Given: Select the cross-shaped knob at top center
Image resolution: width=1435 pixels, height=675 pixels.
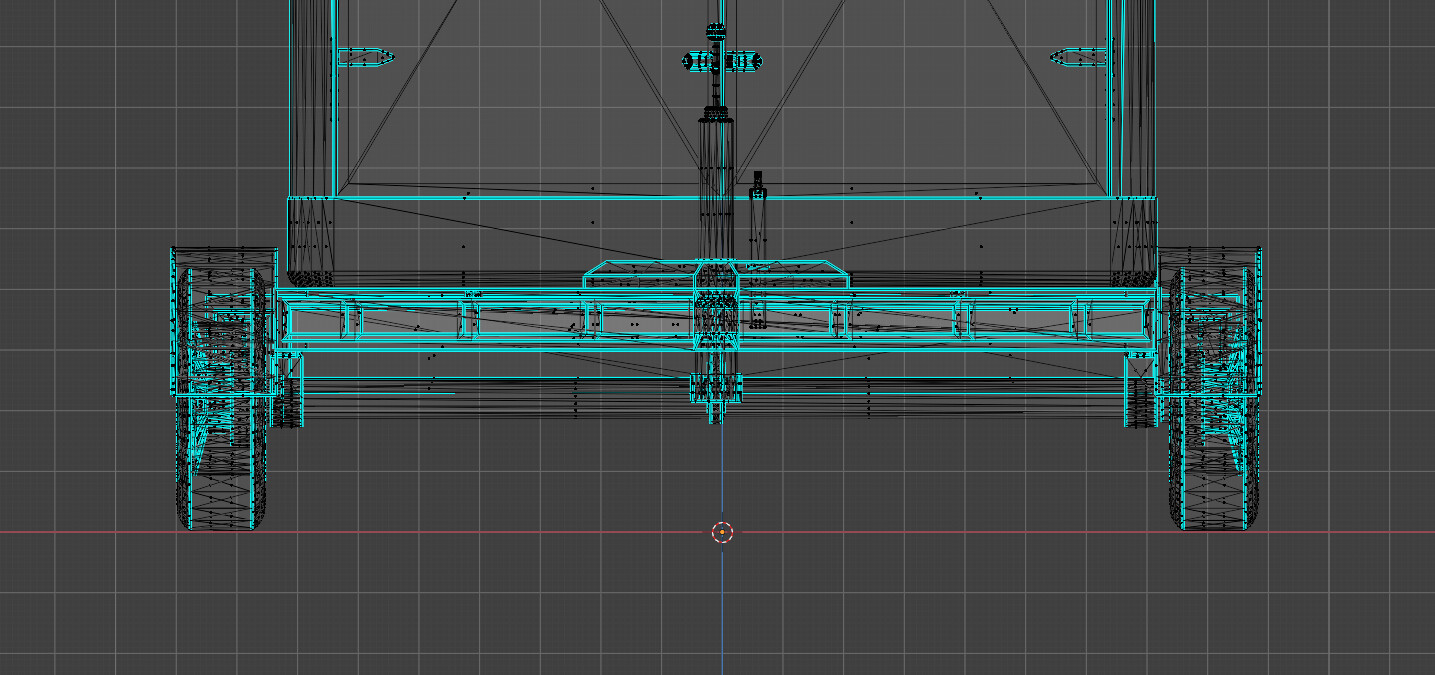Looking at the screenshot, I should point(716,61).
